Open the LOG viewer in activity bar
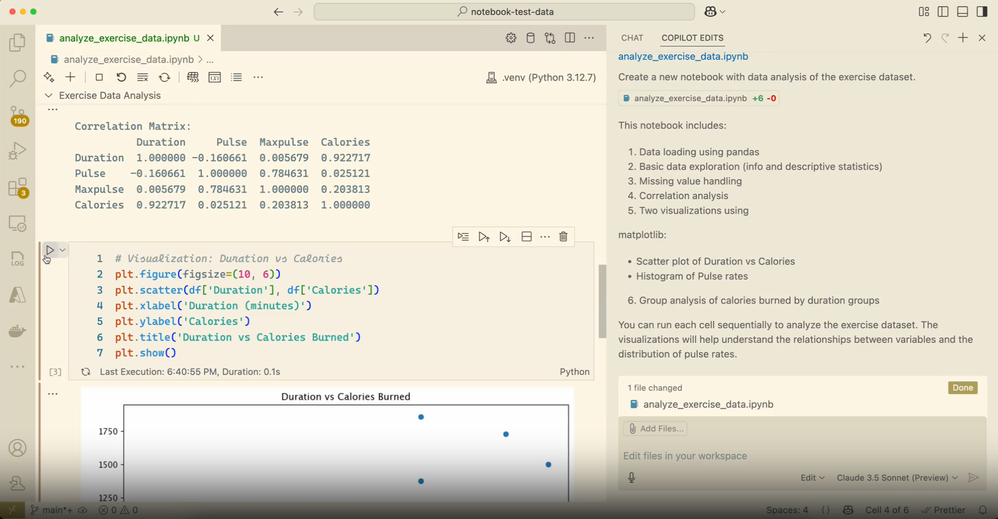 point(17,259)
